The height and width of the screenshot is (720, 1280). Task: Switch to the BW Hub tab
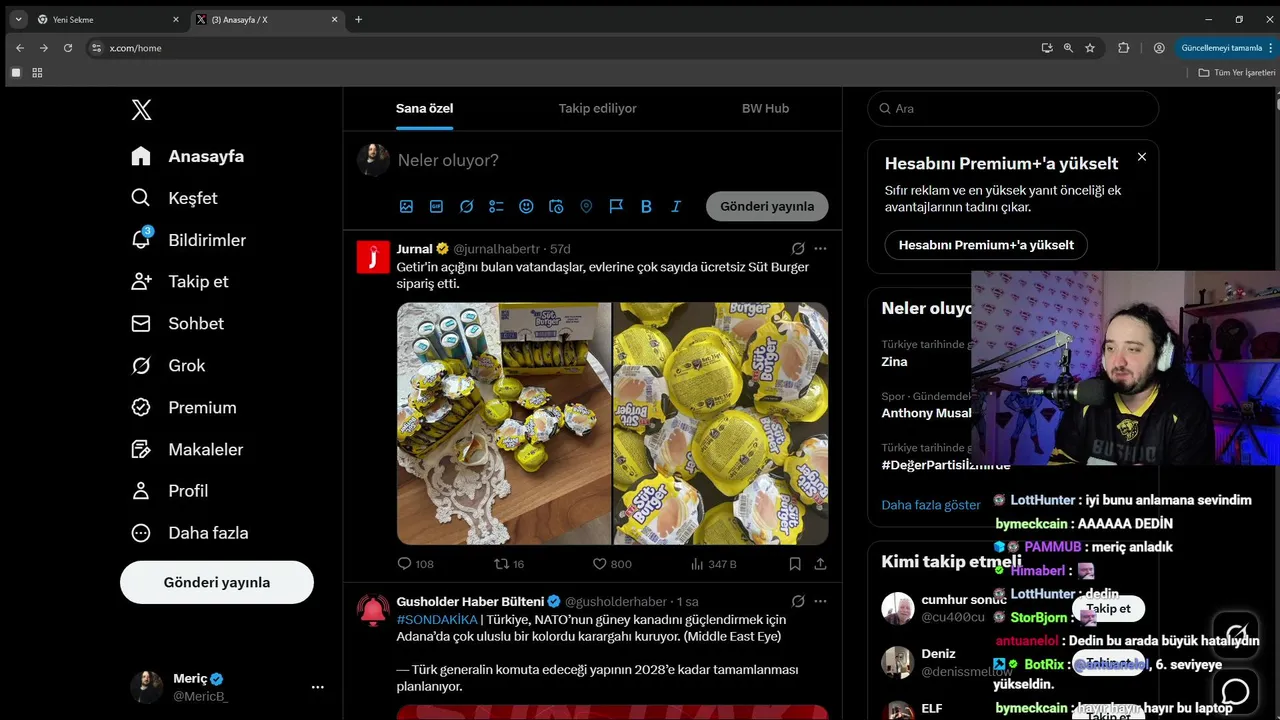[x=765, y=108]
